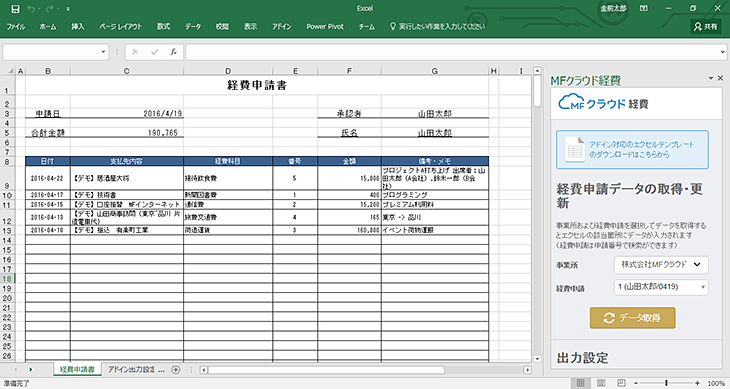Click the new sheet plus icon

point(176,369)
